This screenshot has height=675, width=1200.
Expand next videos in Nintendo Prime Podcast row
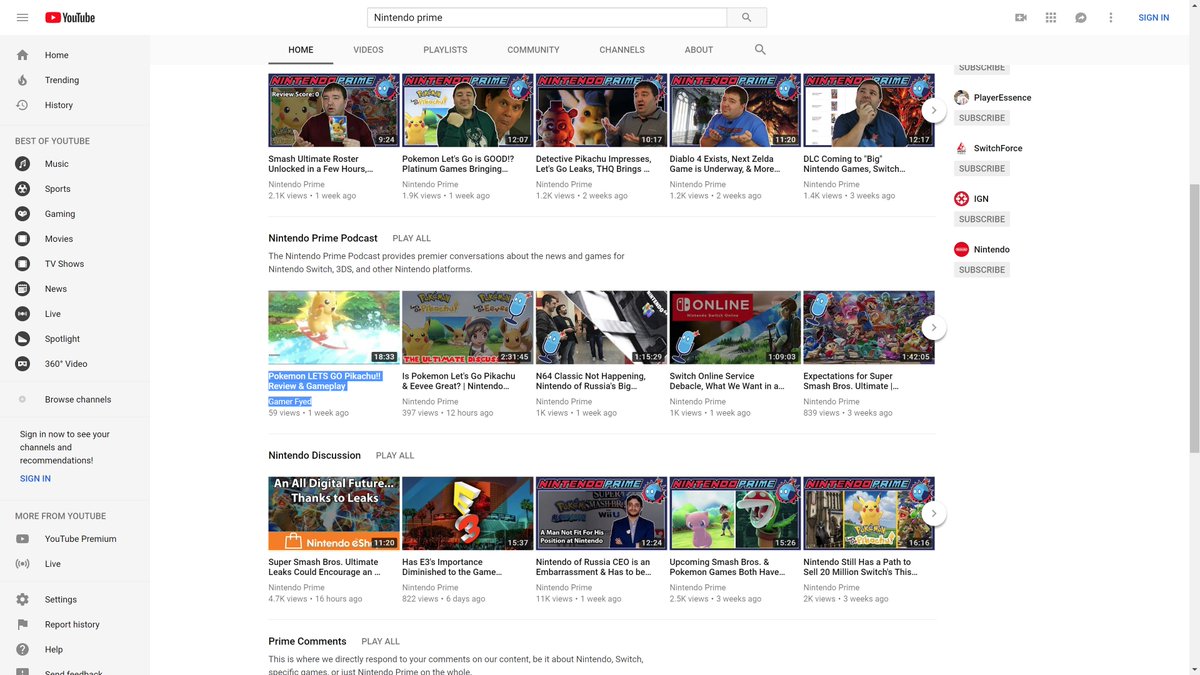click(x=933, y=327)
